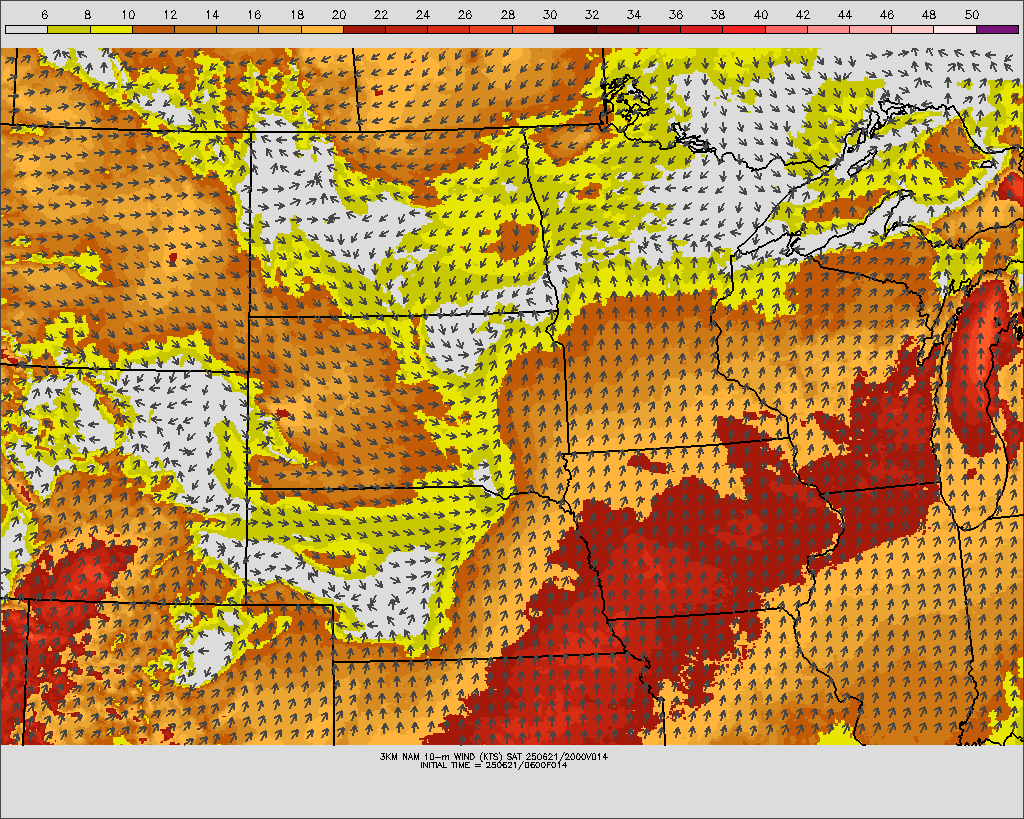
Task: Click the light orange swatch between 18 and 20
Action: [322, 29]
